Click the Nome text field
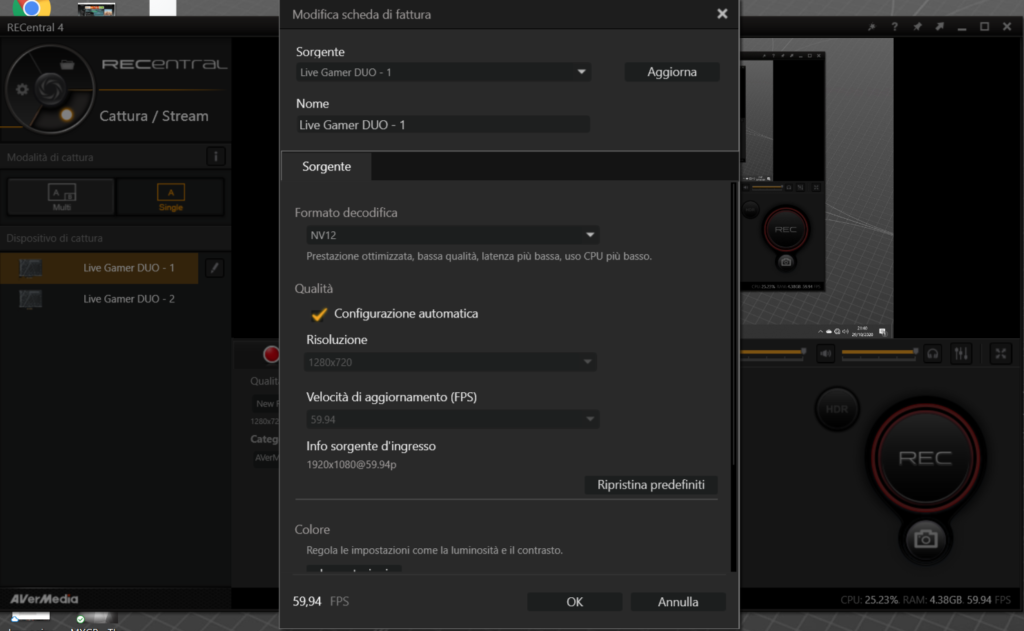Image resolution: width=1024 pixels, height=631 pixels. [443, 125]
